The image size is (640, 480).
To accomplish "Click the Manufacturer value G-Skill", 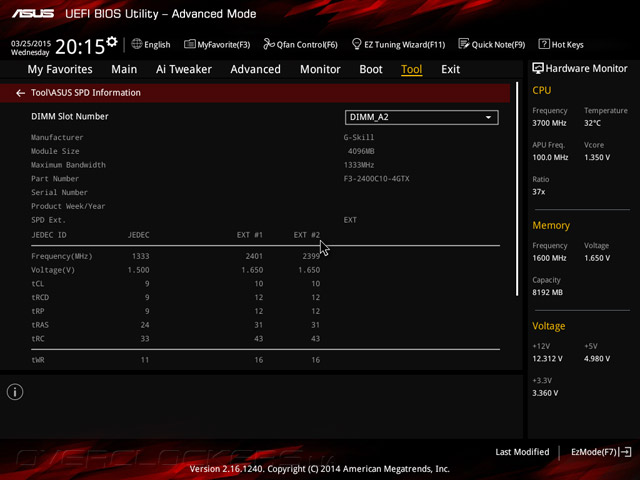I will pyautogui.click(x=359, y=138).
